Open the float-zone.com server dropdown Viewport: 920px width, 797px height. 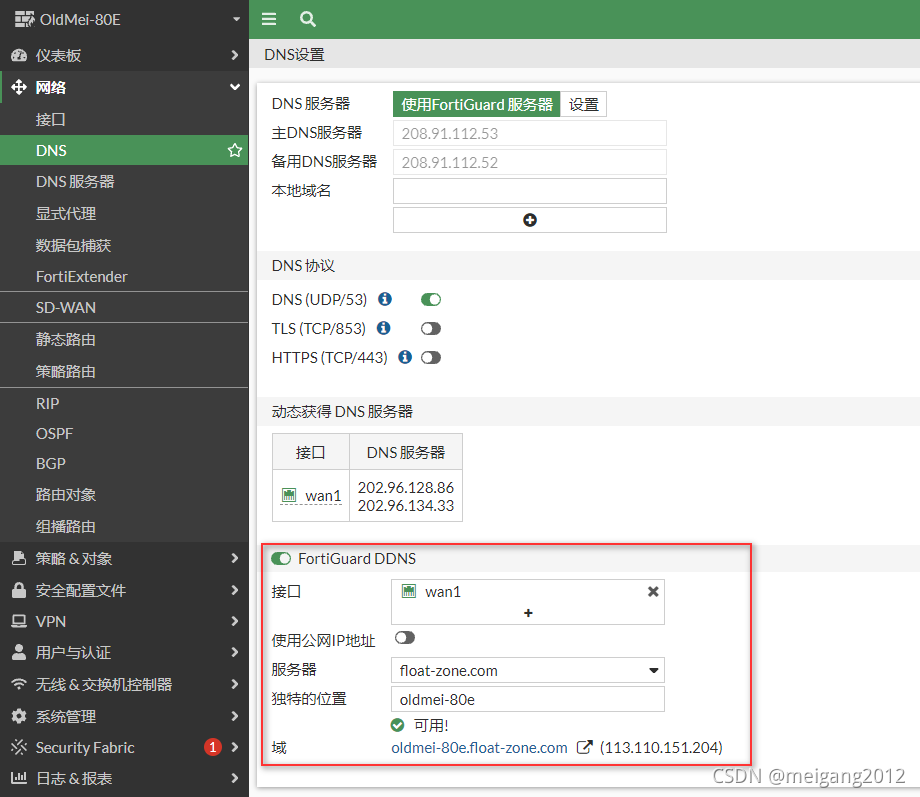[527, 670]
